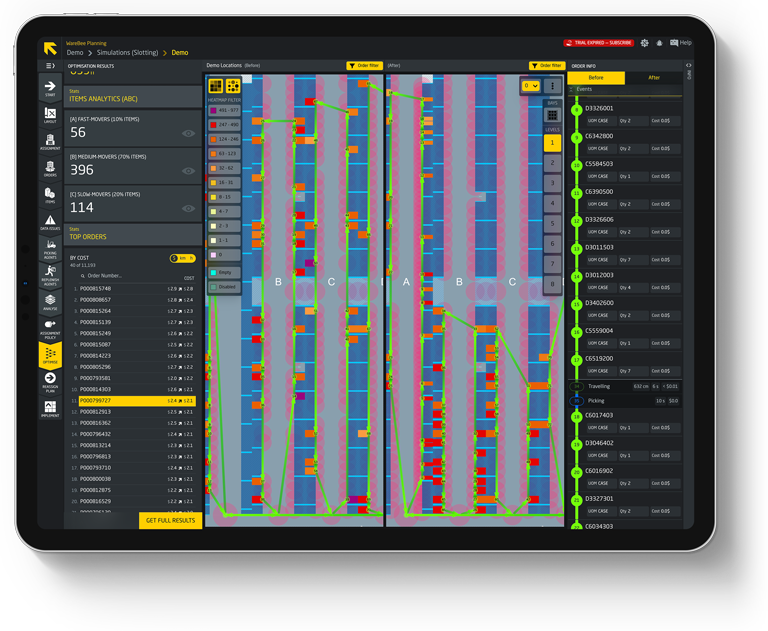This screenshot has width=768, height=631.
Task: Click the Help link
Action: [686, 43]
